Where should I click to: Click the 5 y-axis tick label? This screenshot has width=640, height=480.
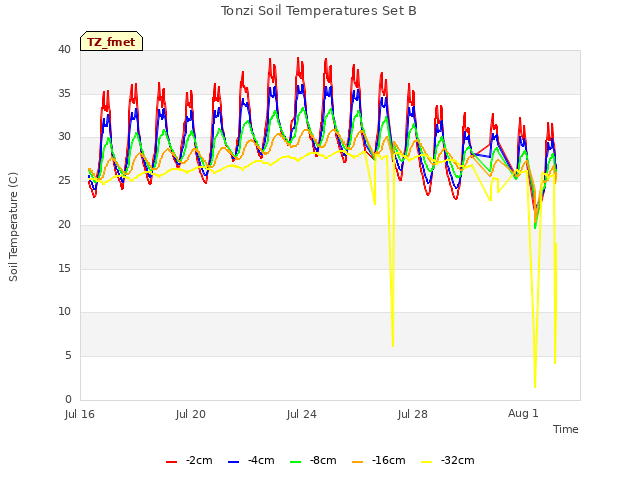pos(68,356)
